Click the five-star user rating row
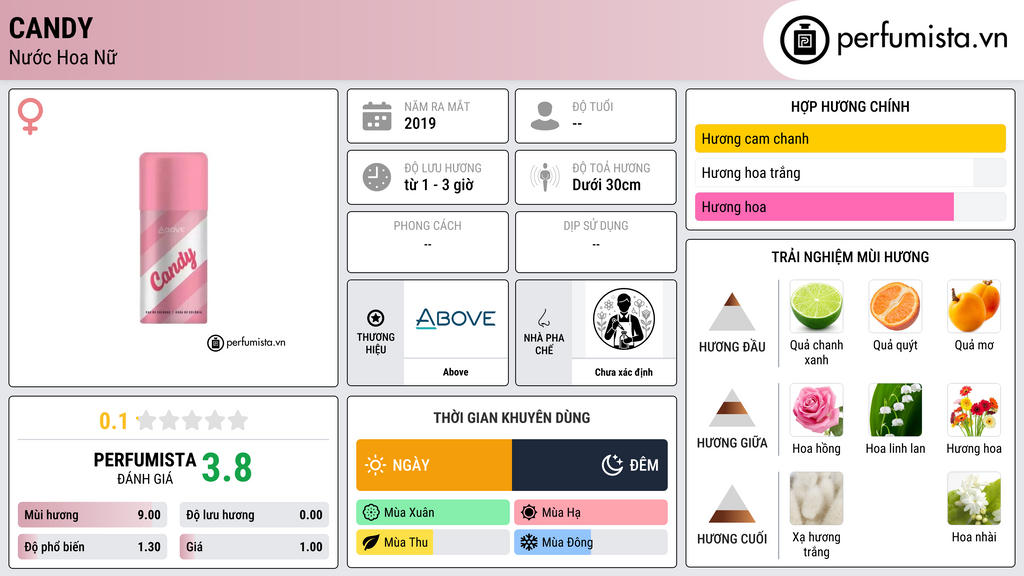This screenshot has width=1024, height=576. [192, 421]
